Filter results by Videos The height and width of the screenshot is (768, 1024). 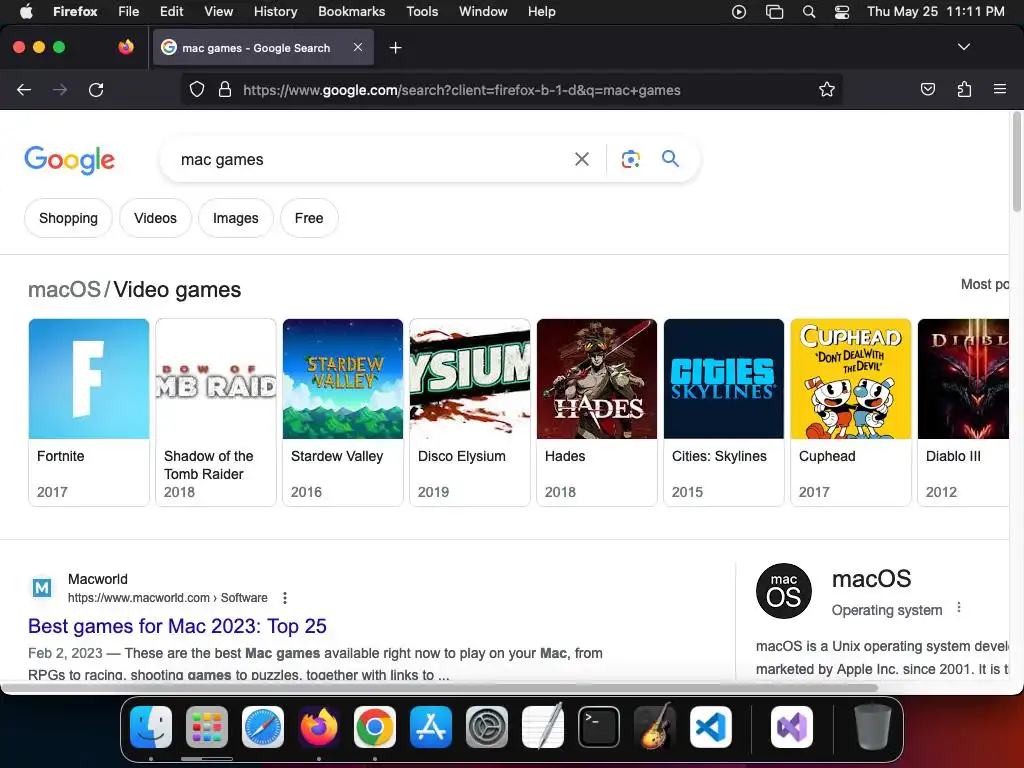click(x=155, y=218)
